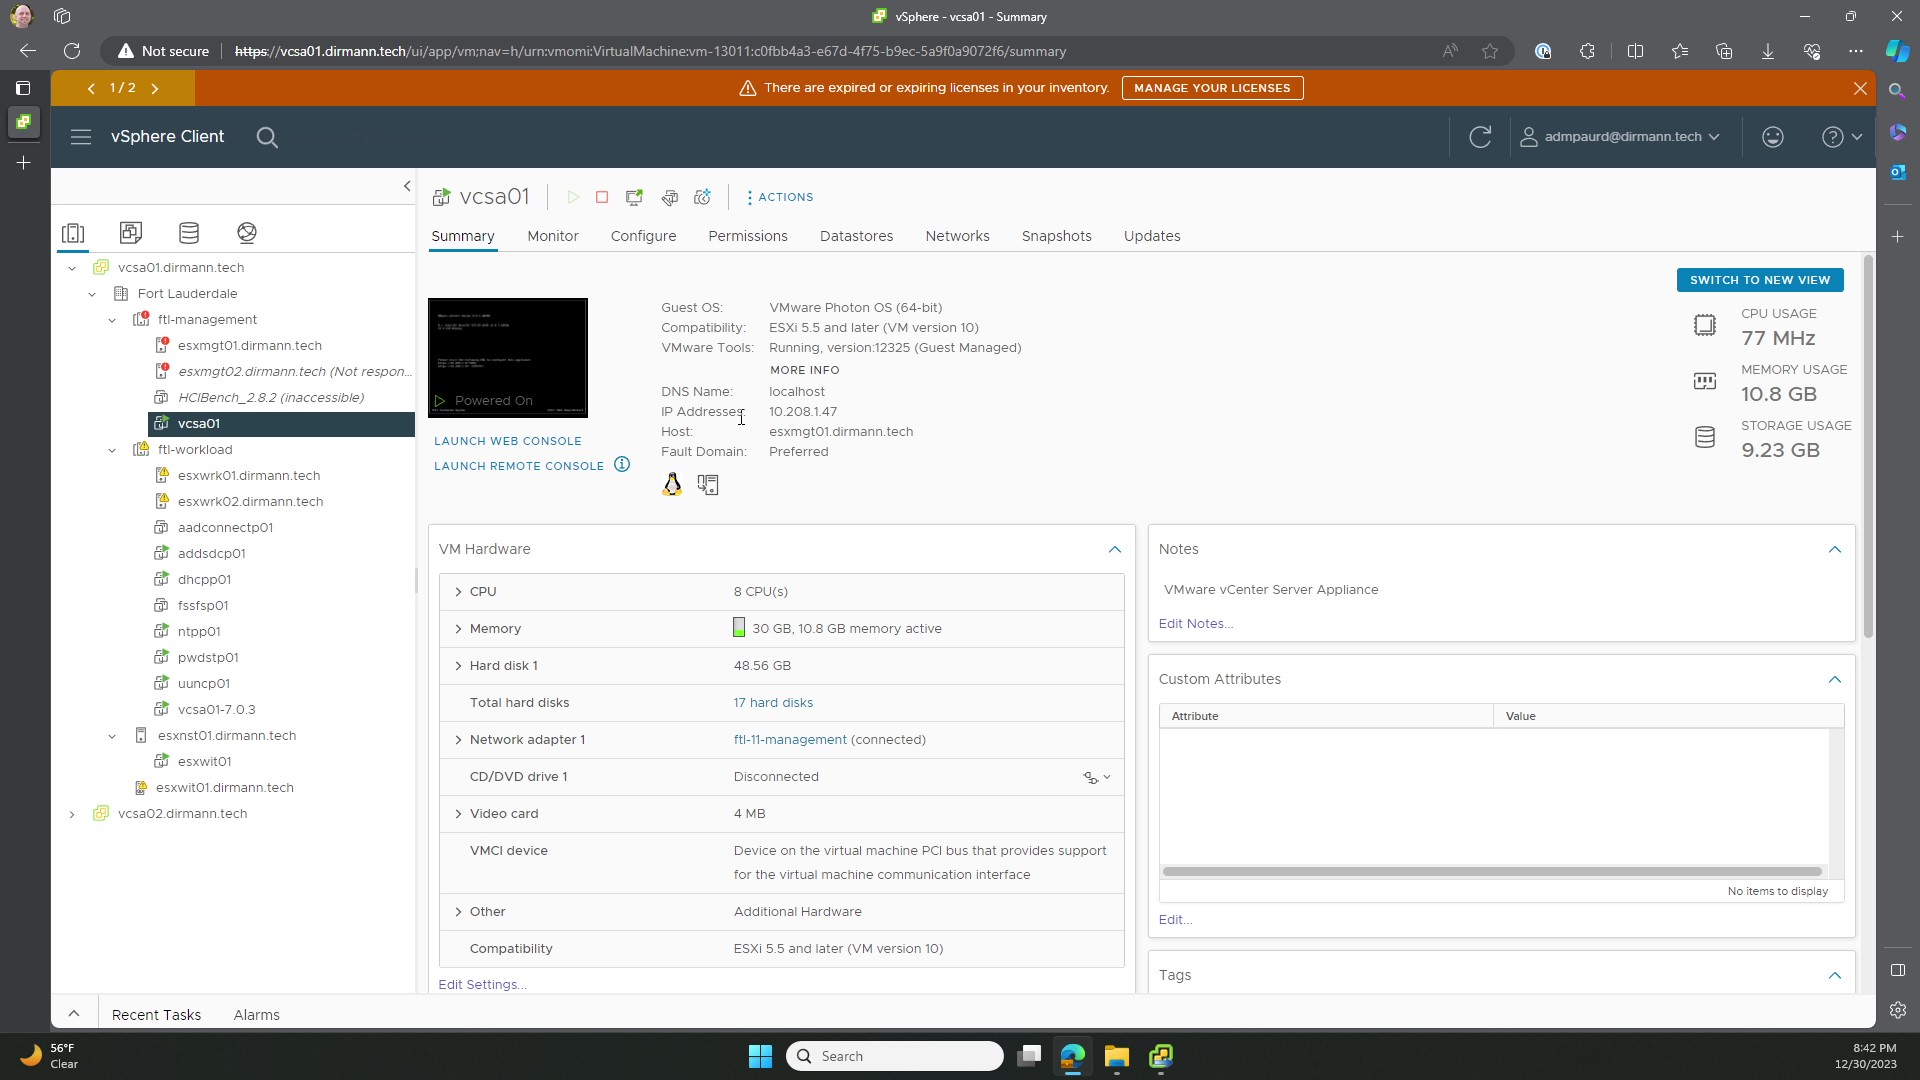The width and height of the screenshot is (1920, 1080).
Task: Select dhcpp01 VM in inventory tree
Action: pyautogui.click(x=204, y=580)
